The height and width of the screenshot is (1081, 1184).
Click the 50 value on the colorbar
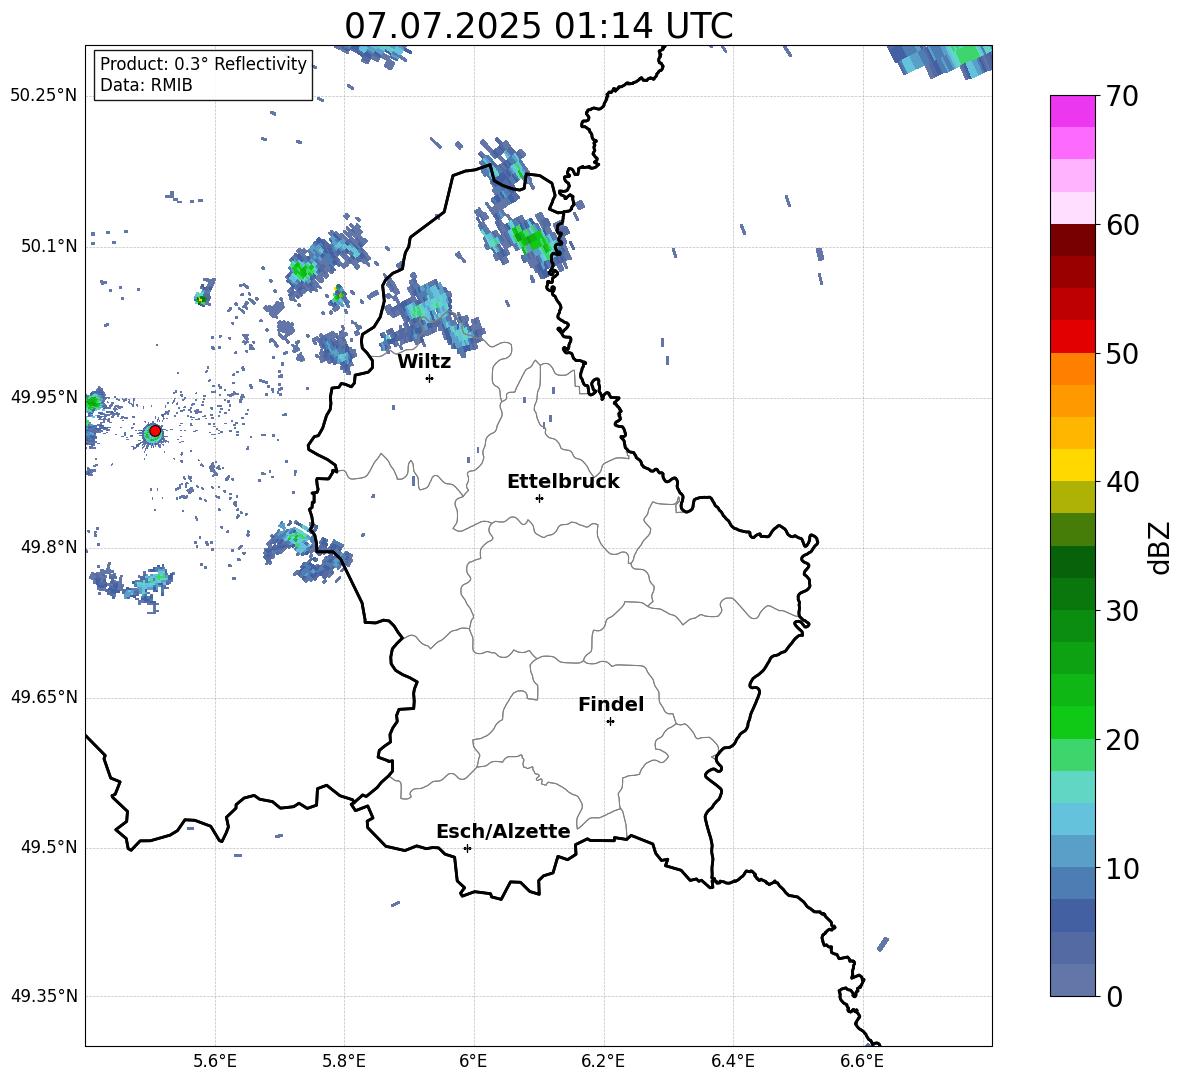(x=1122, y=354)
